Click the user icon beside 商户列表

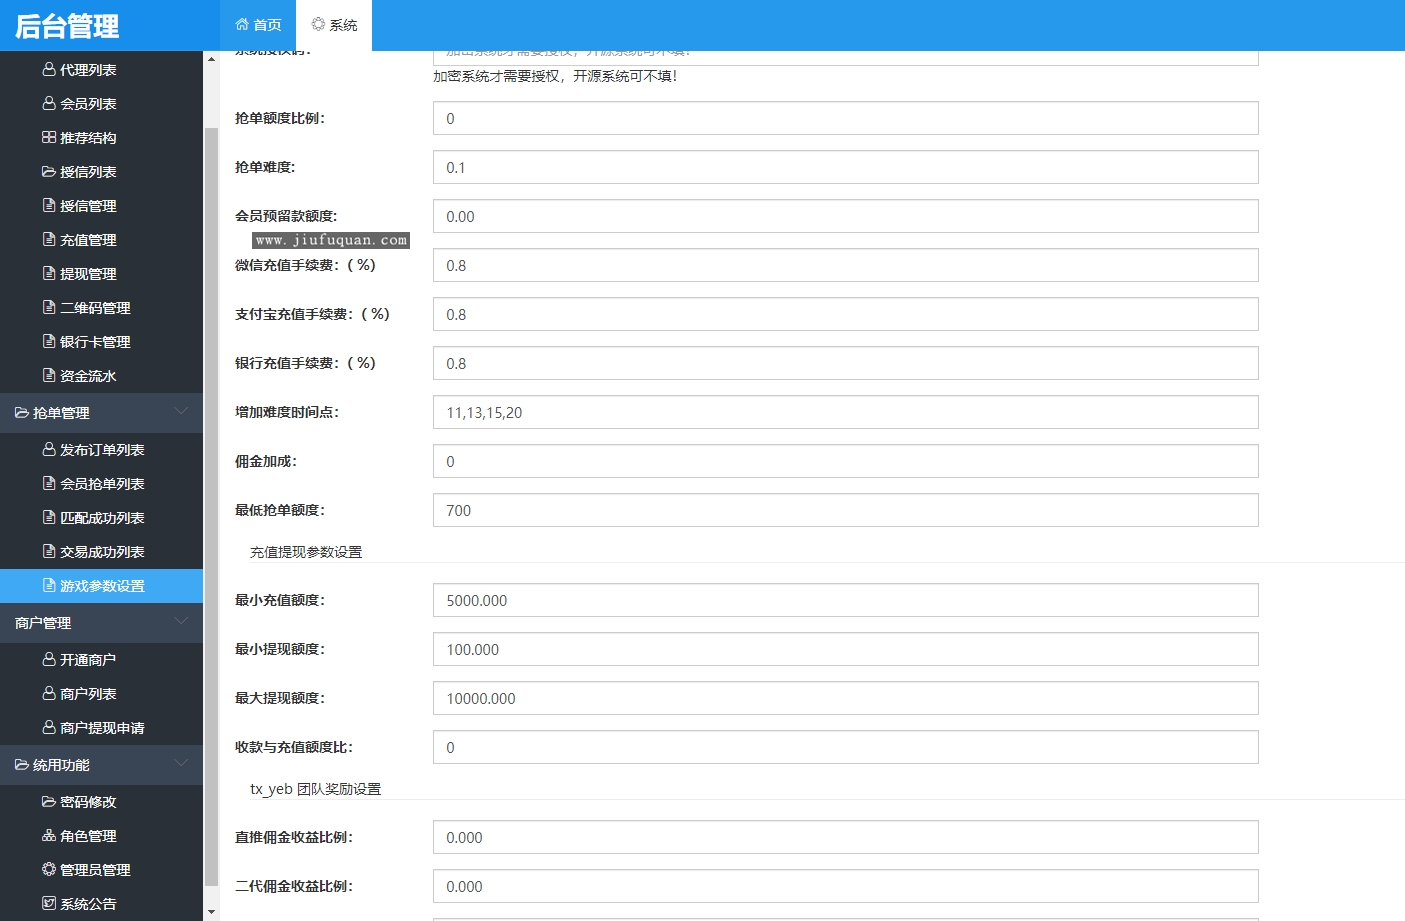click(49, 694)
